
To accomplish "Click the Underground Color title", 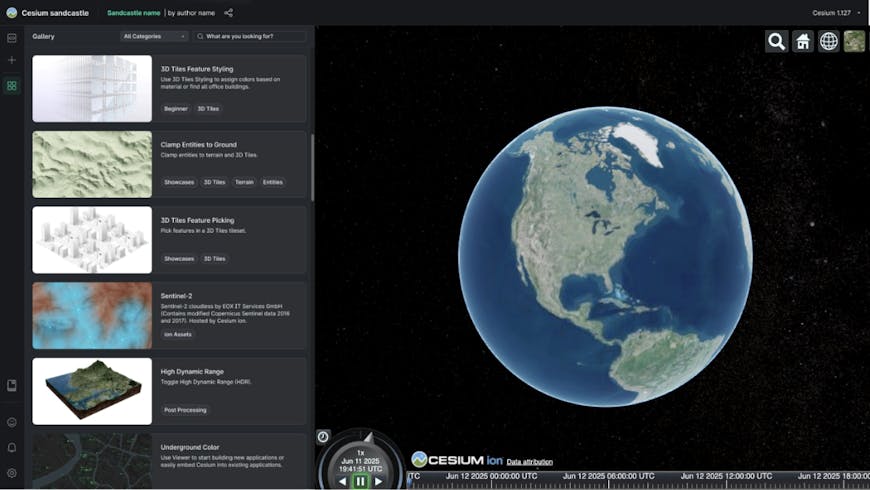I will [190, 447].
